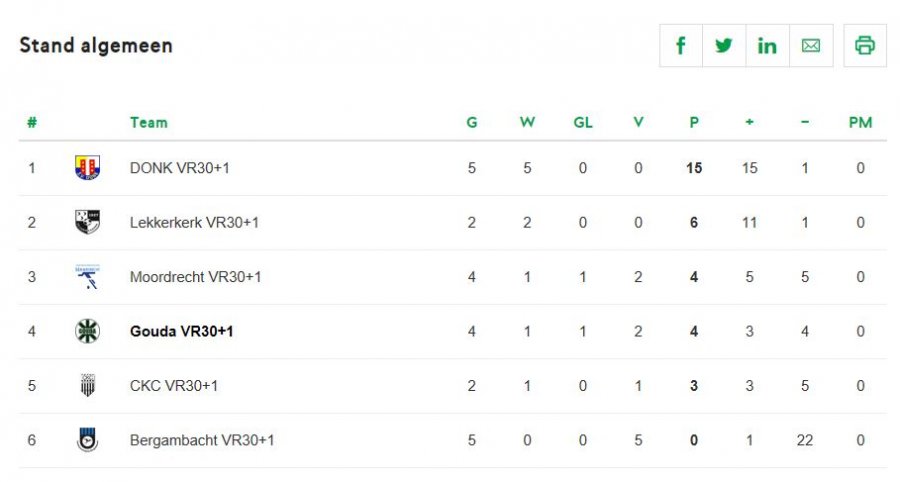Click the P points column header

coord(694,123)
